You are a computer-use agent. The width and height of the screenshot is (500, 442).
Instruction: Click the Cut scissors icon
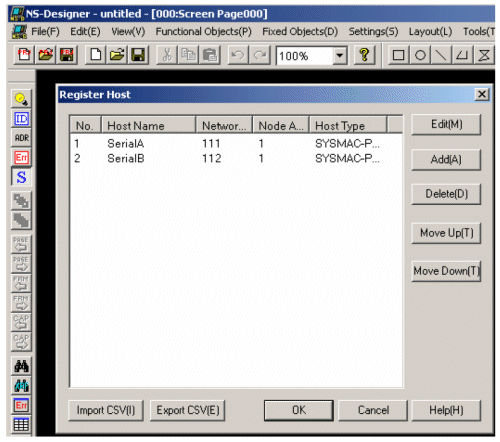tap(167, 55)
